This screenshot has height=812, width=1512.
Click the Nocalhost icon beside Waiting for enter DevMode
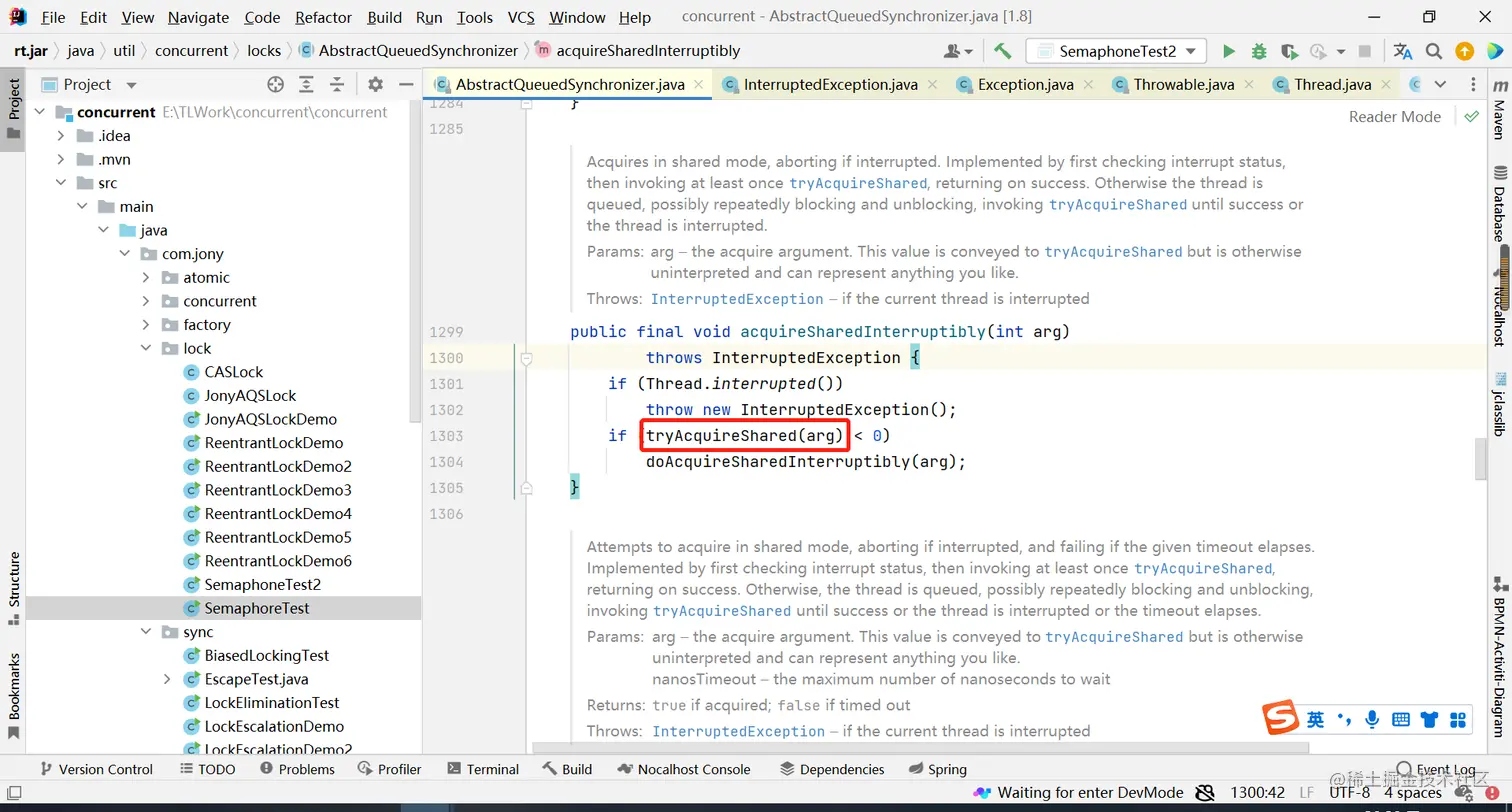[982, 793]
